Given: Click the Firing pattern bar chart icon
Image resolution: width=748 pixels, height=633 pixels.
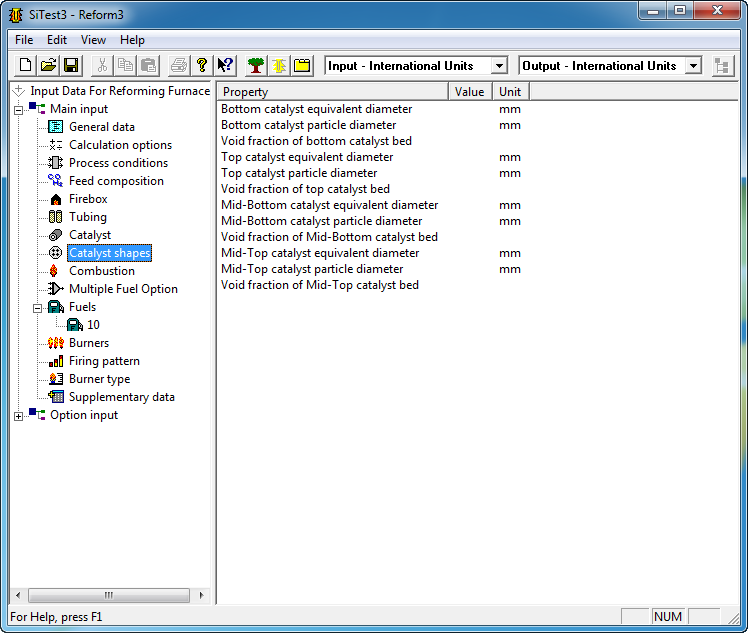Looking at the screenshot, I should 56,361.
